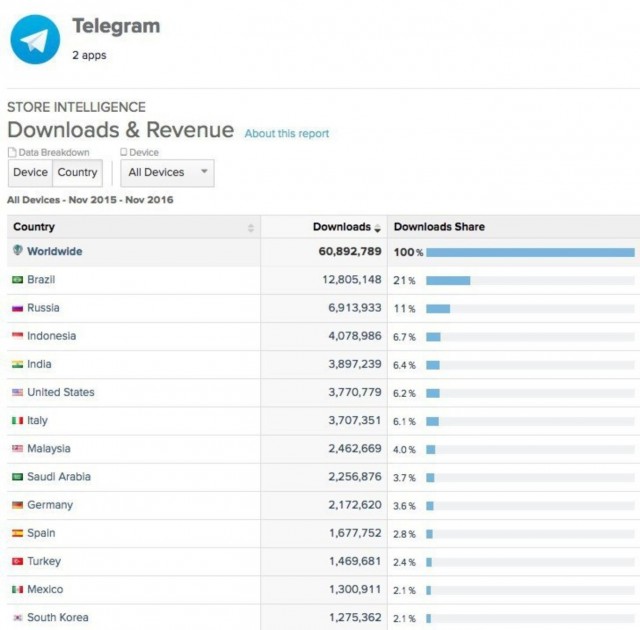
Task: Open the Worldwide row link
Action: [55, 251]
